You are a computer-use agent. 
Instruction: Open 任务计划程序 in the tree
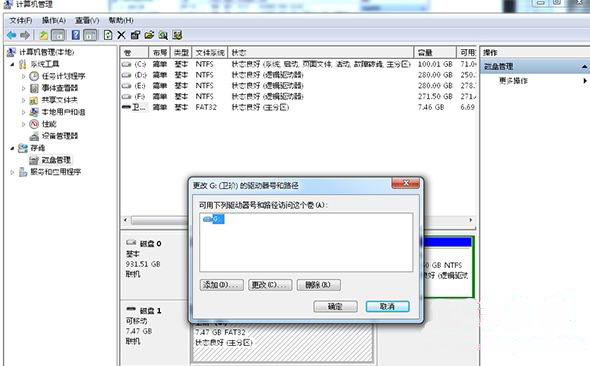[63, 76]
